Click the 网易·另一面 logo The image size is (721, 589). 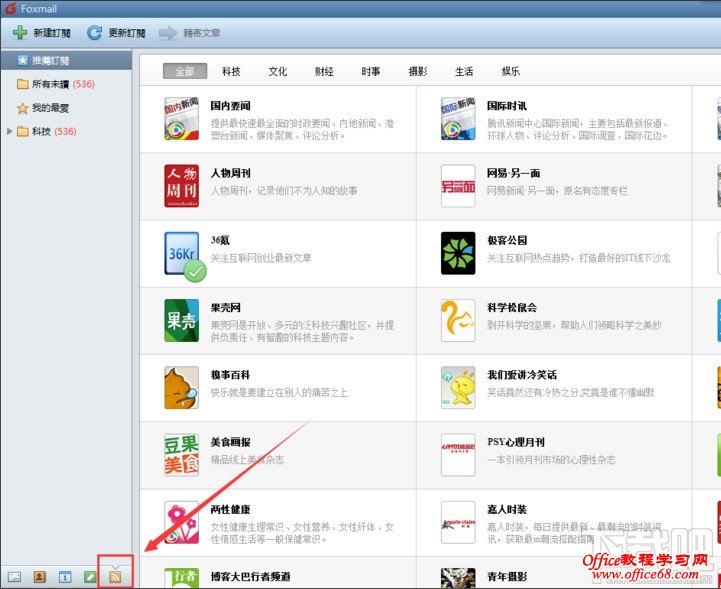pos(458,186)
